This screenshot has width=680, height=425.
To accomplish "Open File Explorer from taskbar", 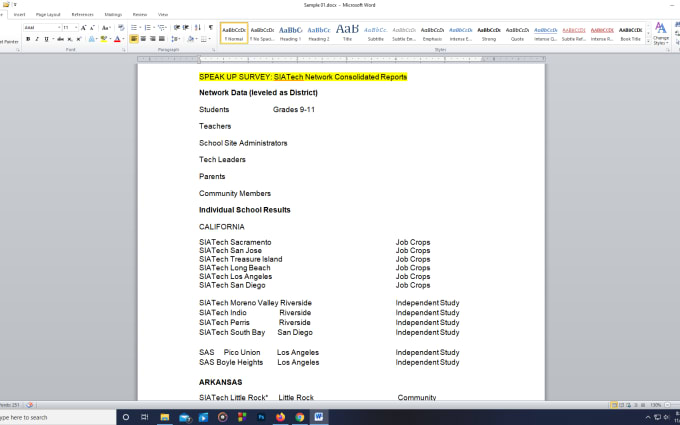I will (x=165, y=417).
